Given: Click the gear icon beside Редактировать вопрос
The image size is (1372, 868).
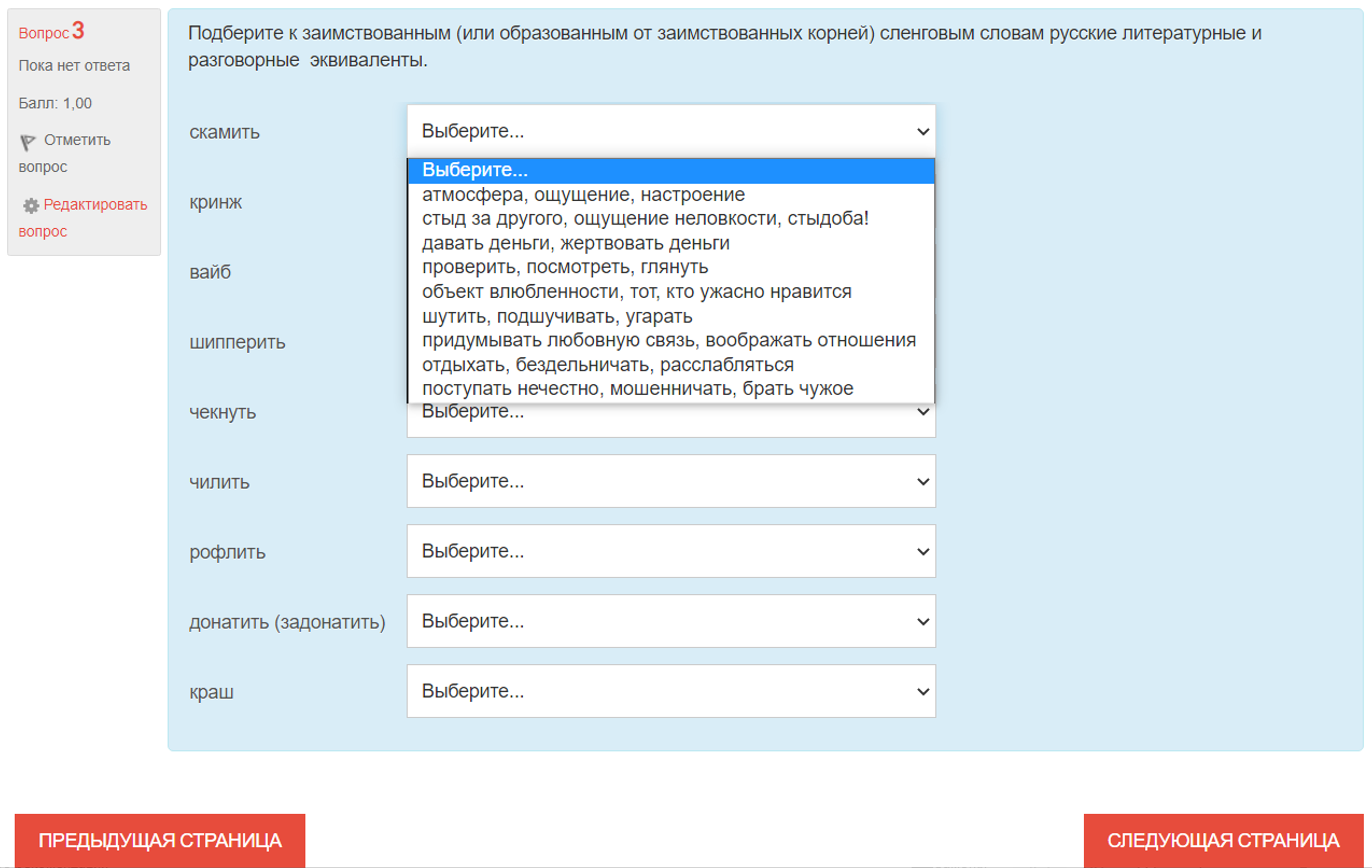Looking at the screenshot, I should pyautogui.click(x=30, y=205).
